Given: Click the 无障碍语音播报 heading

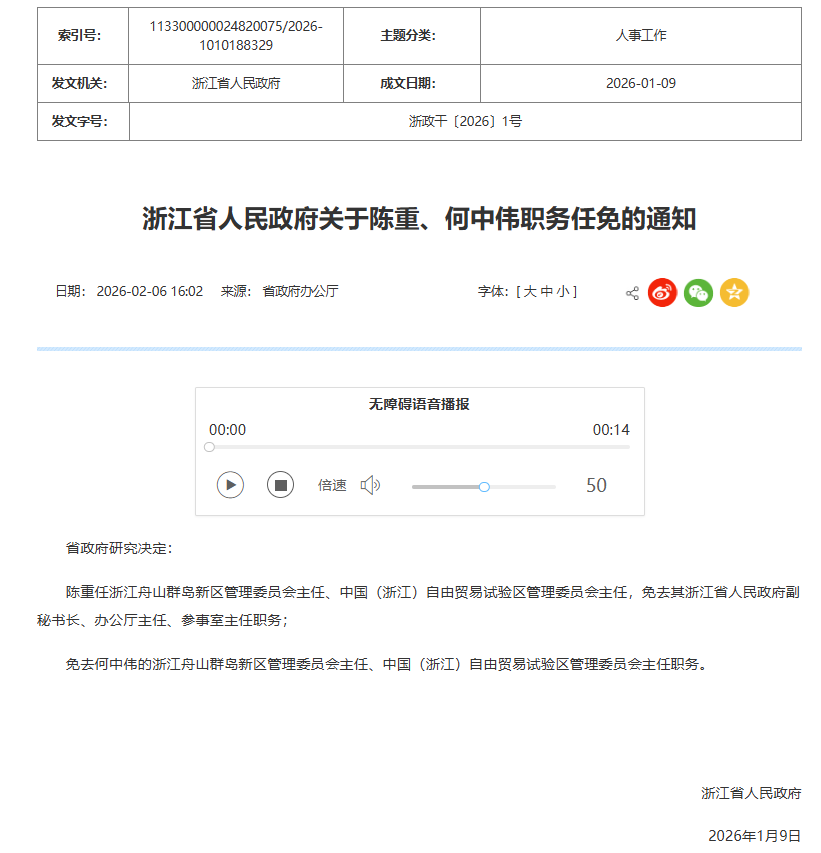Looking at the screenshot, I should pos(419,404).
